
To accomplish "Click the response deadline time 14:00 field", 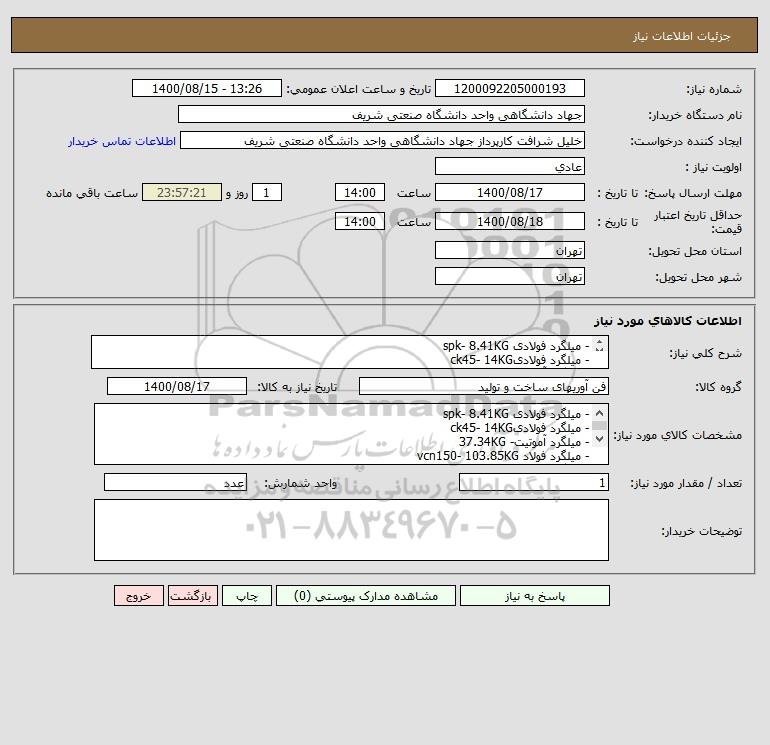I will click(x=359, y=193).
